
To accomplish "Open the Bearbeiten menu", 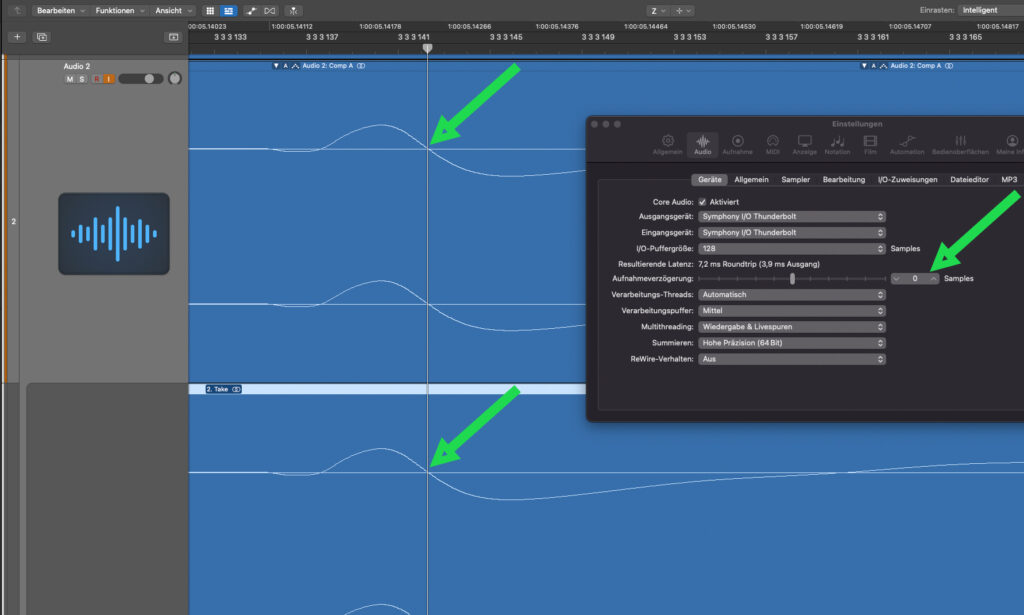I will [61, 10].
